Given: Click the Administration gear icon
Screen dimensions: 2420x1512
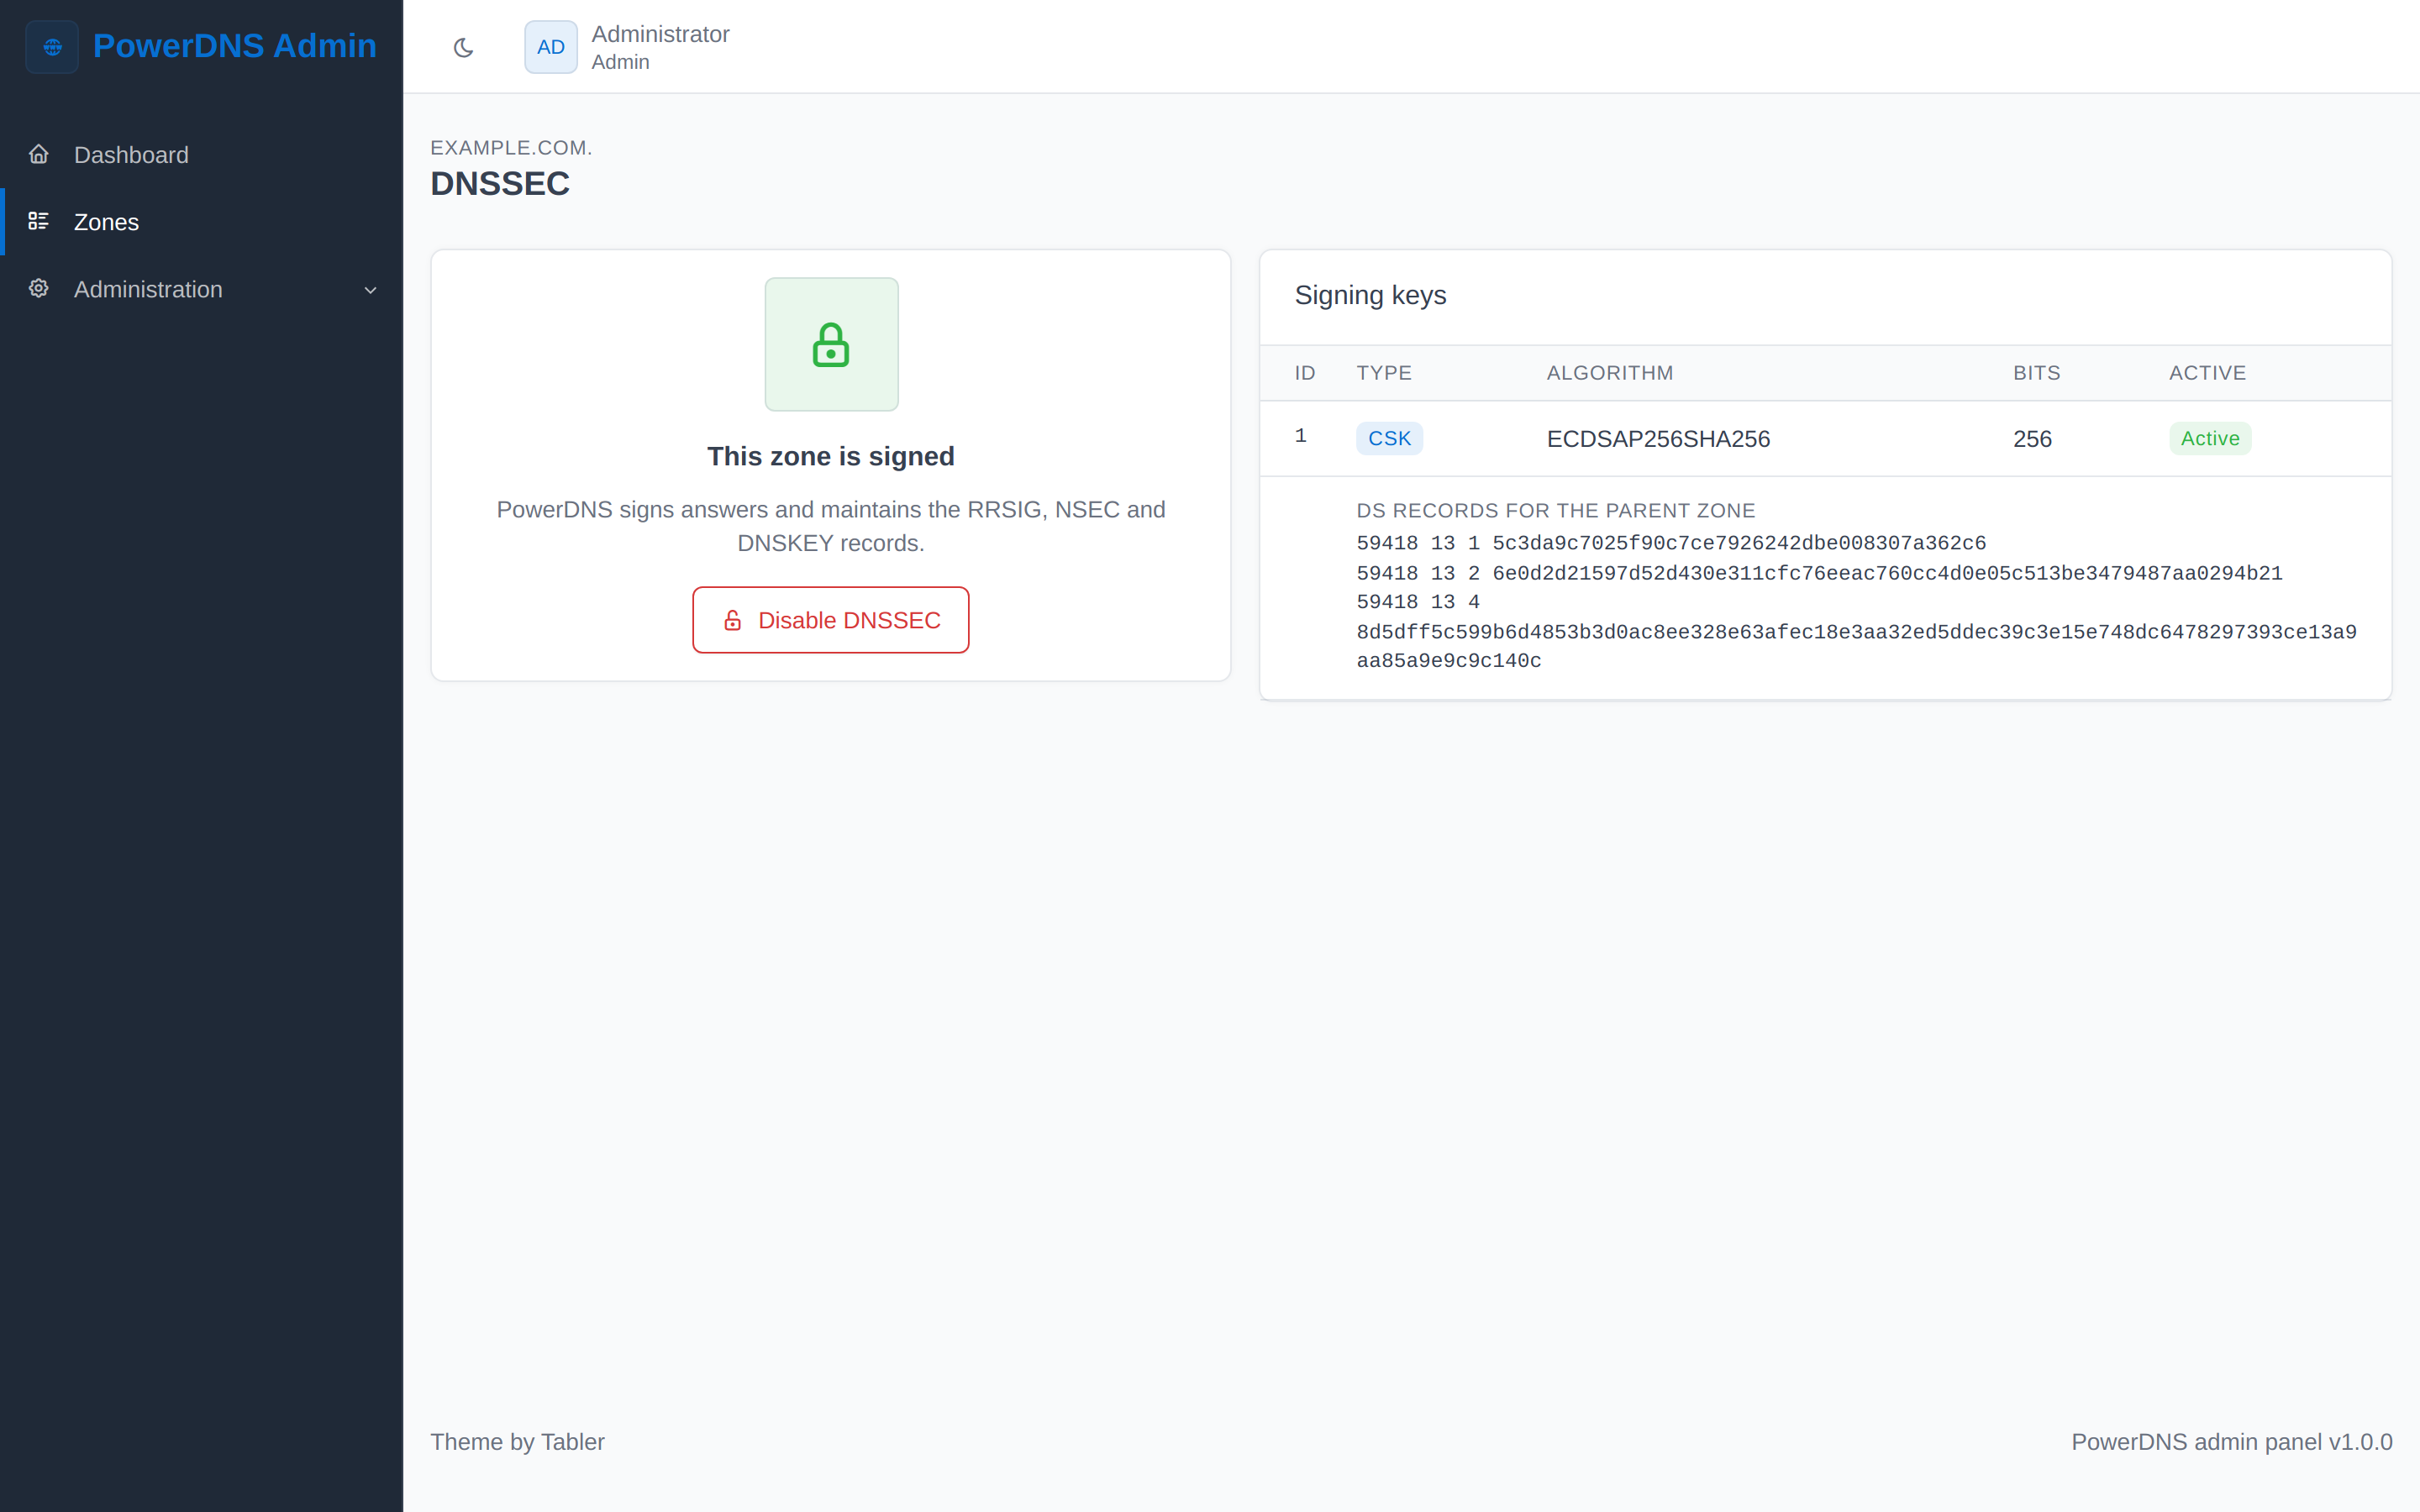Looking at the screenshot, I should click(39, 288).
